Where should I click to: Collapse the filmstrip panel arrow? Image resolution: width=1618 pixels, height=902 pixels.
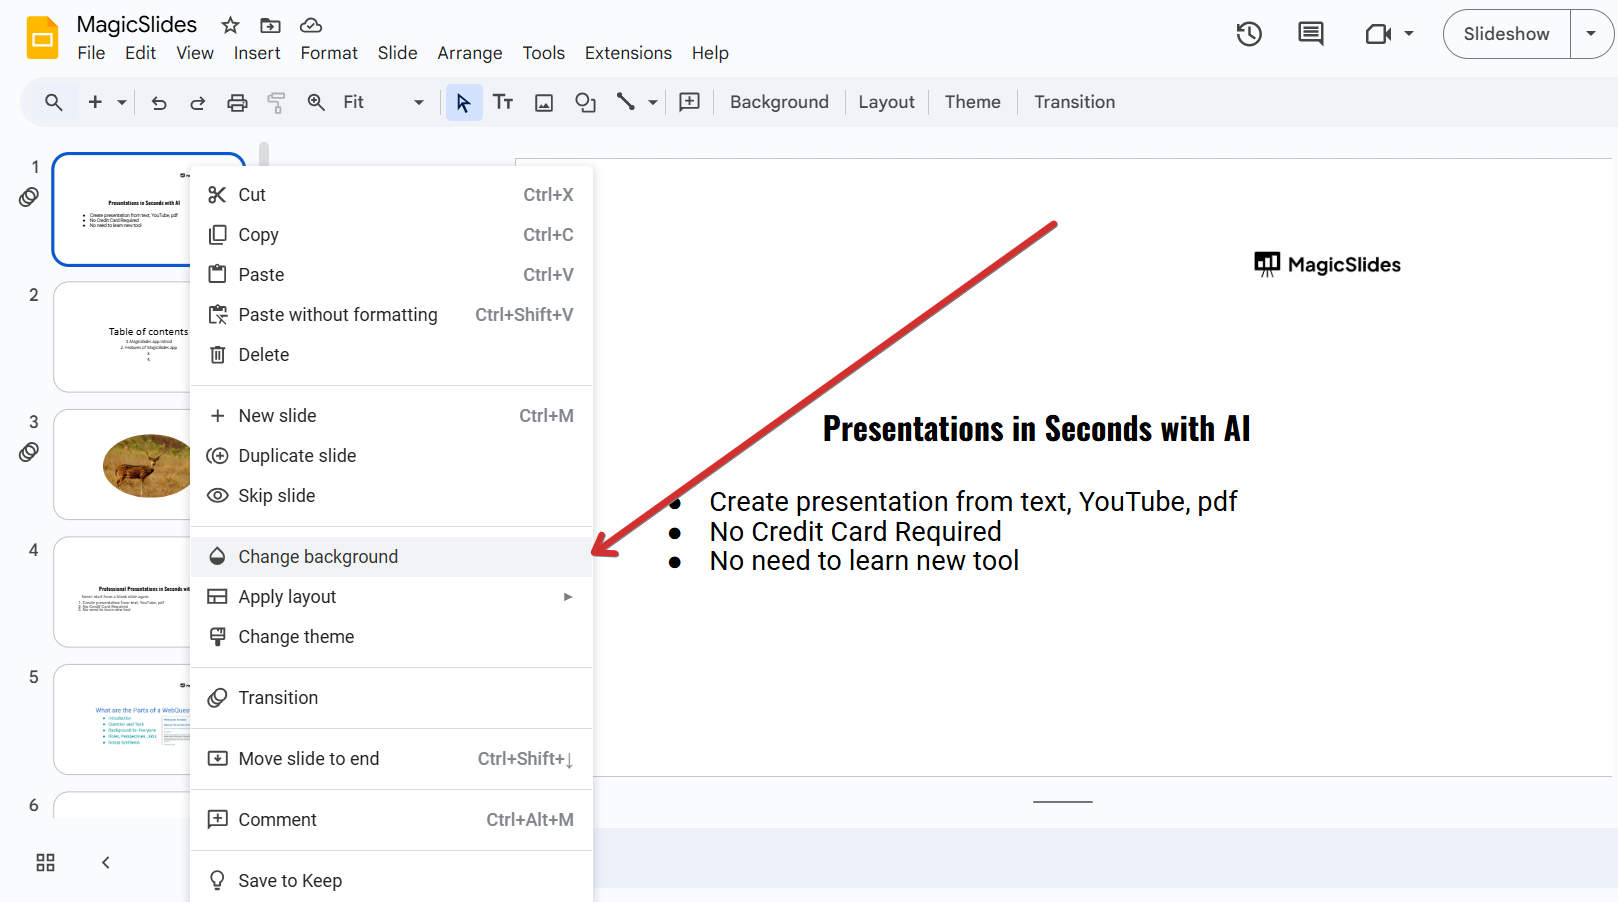(105, 863)
